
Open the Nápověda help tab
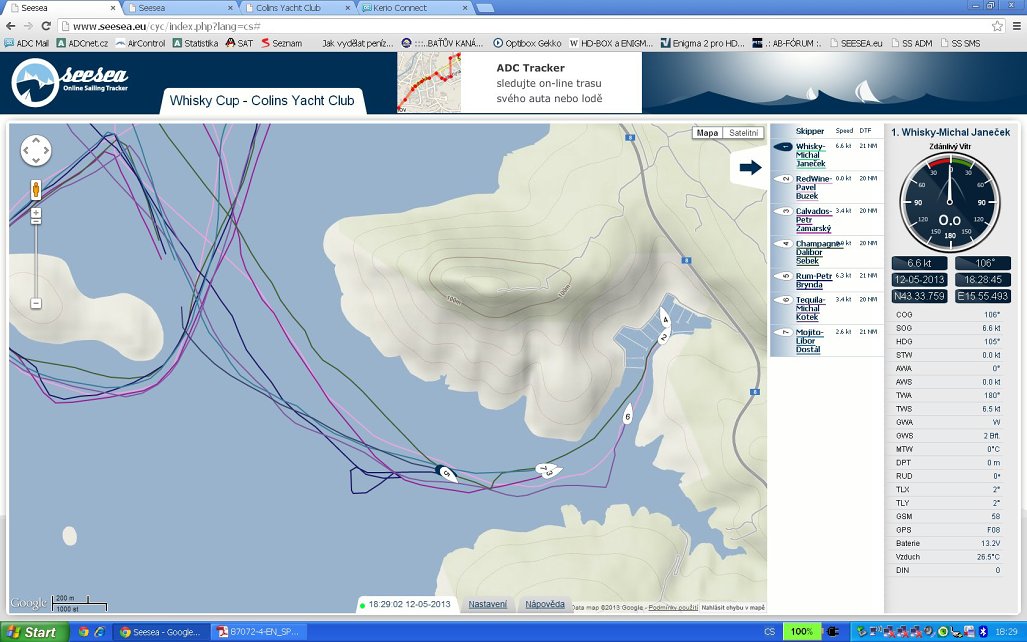click(545, 604)
